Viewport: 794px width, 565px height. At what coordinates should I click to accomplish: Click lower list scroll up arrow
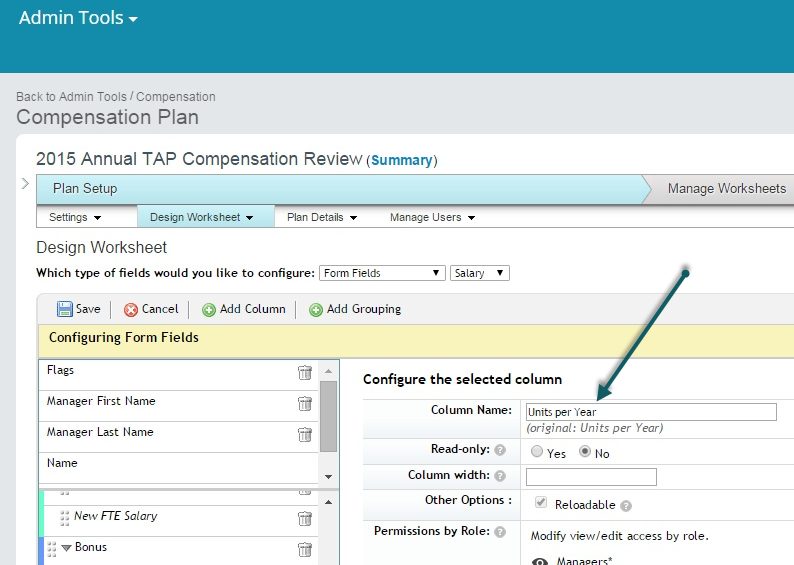point(329,502)
